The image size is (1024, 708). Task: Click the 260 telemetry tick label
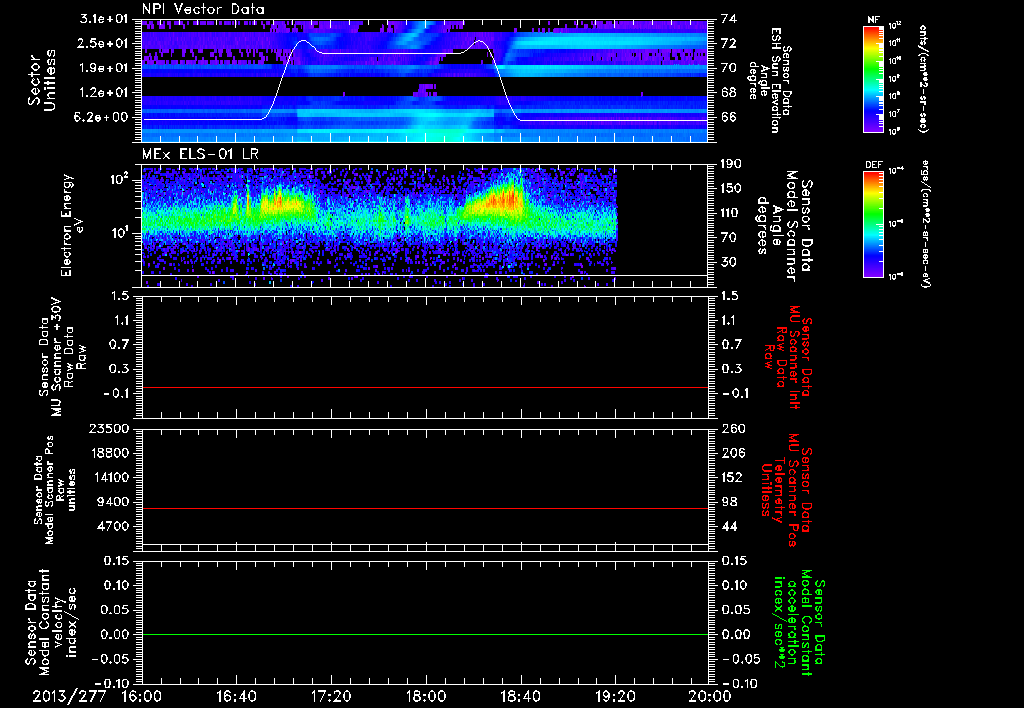pos(732,428)
